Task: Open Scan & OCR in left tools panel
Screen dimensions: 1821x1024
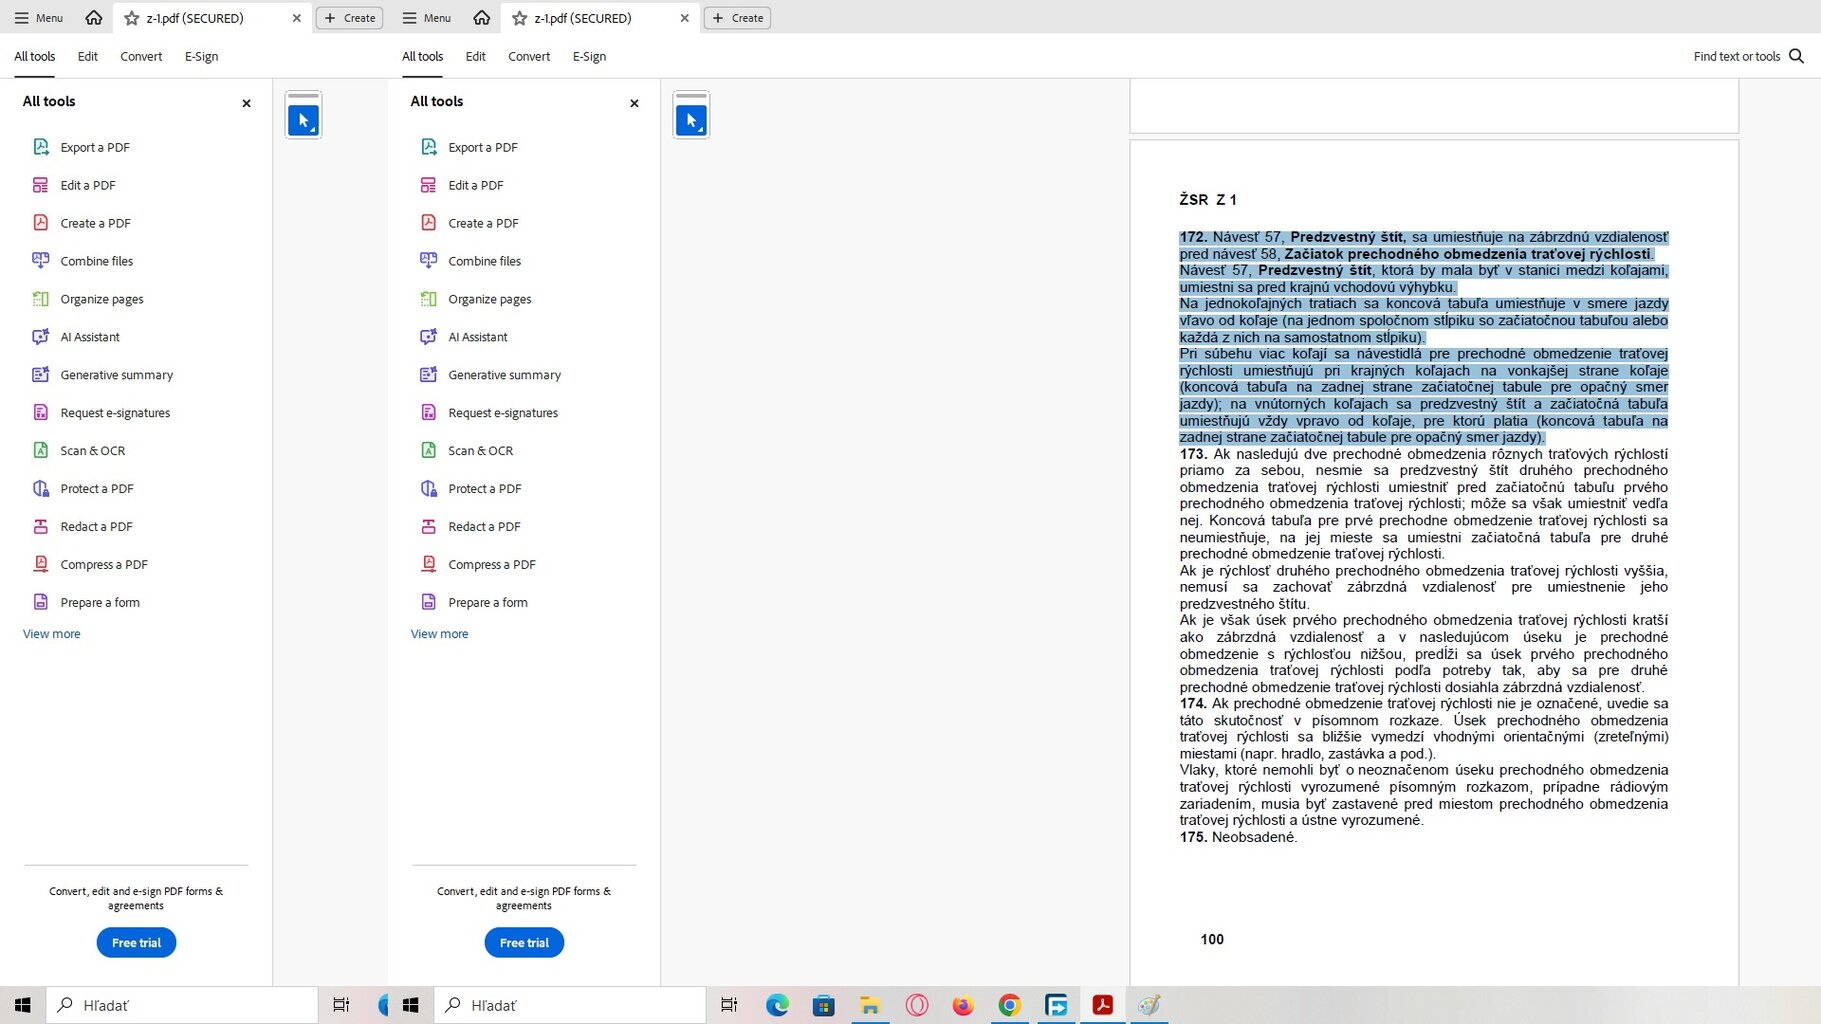Action: (92, 451)
